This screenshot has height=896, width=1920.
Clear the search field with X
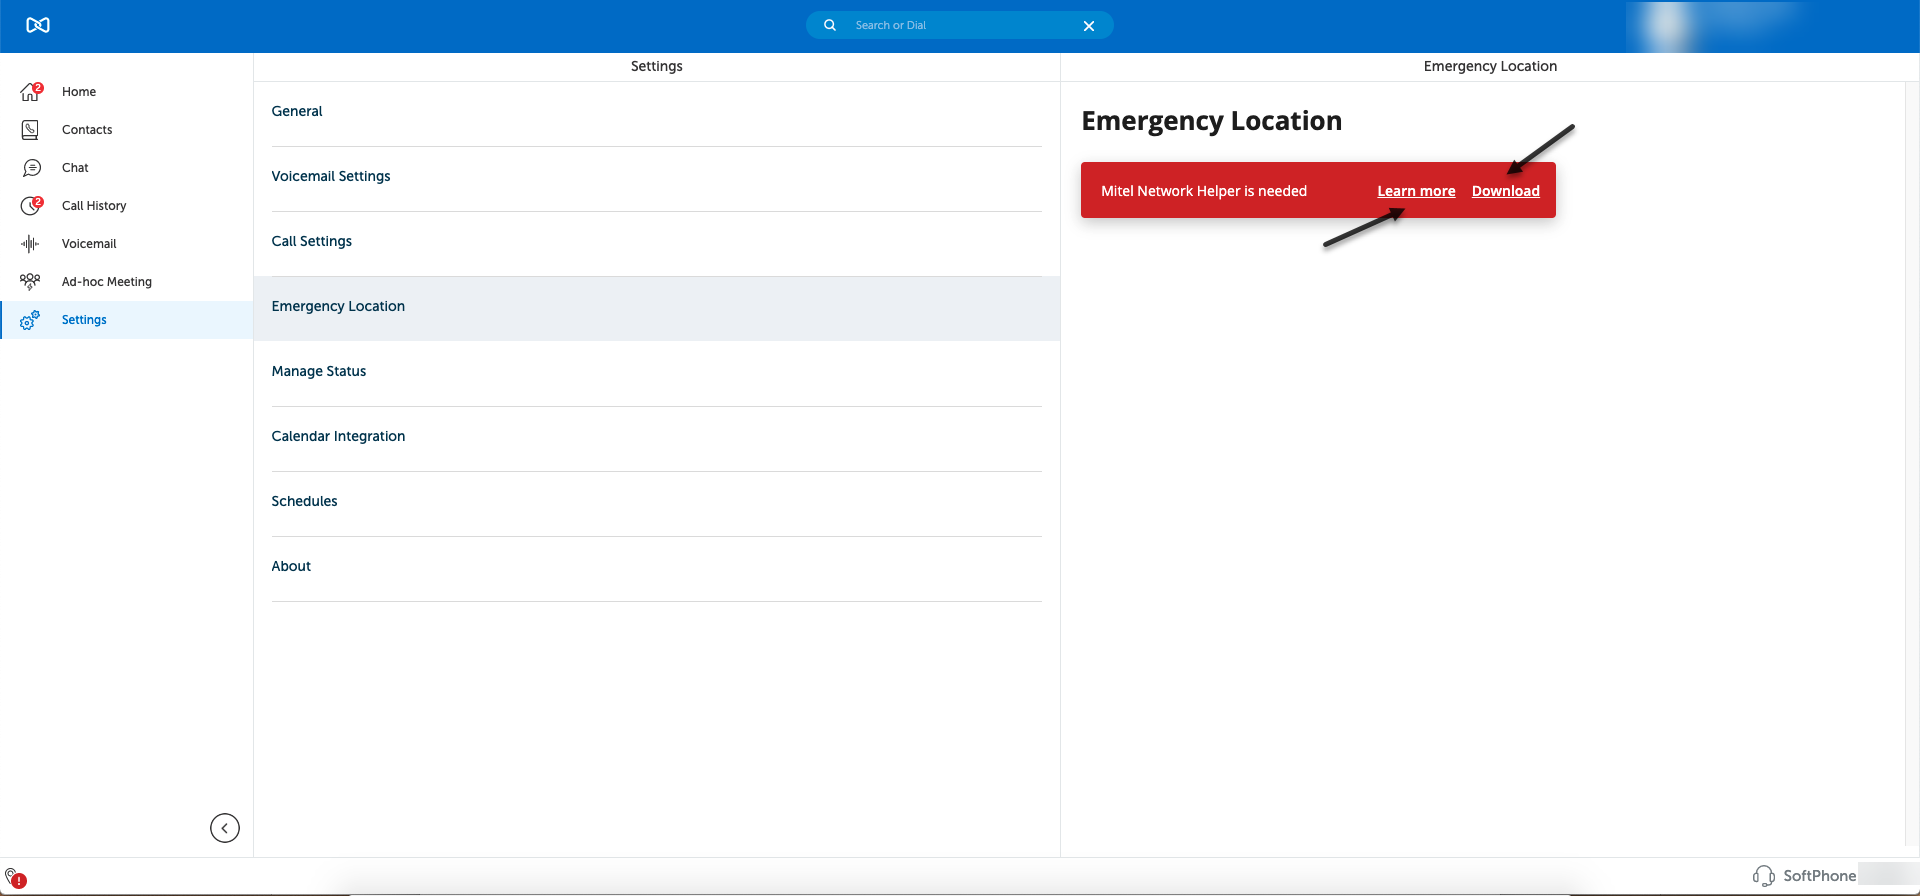click(1089, 26)
